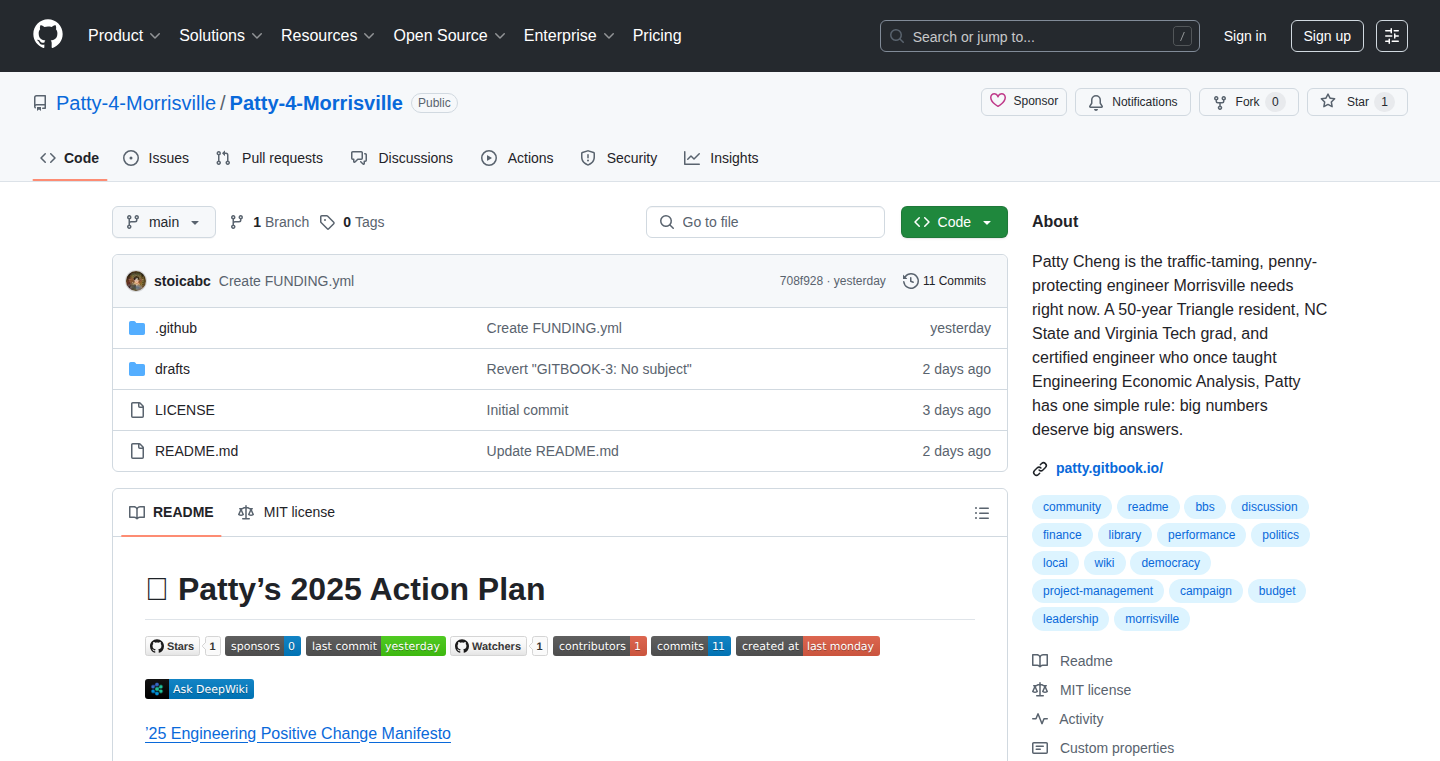
Task: Click the Sign in link
Action: coord(1245,36)
